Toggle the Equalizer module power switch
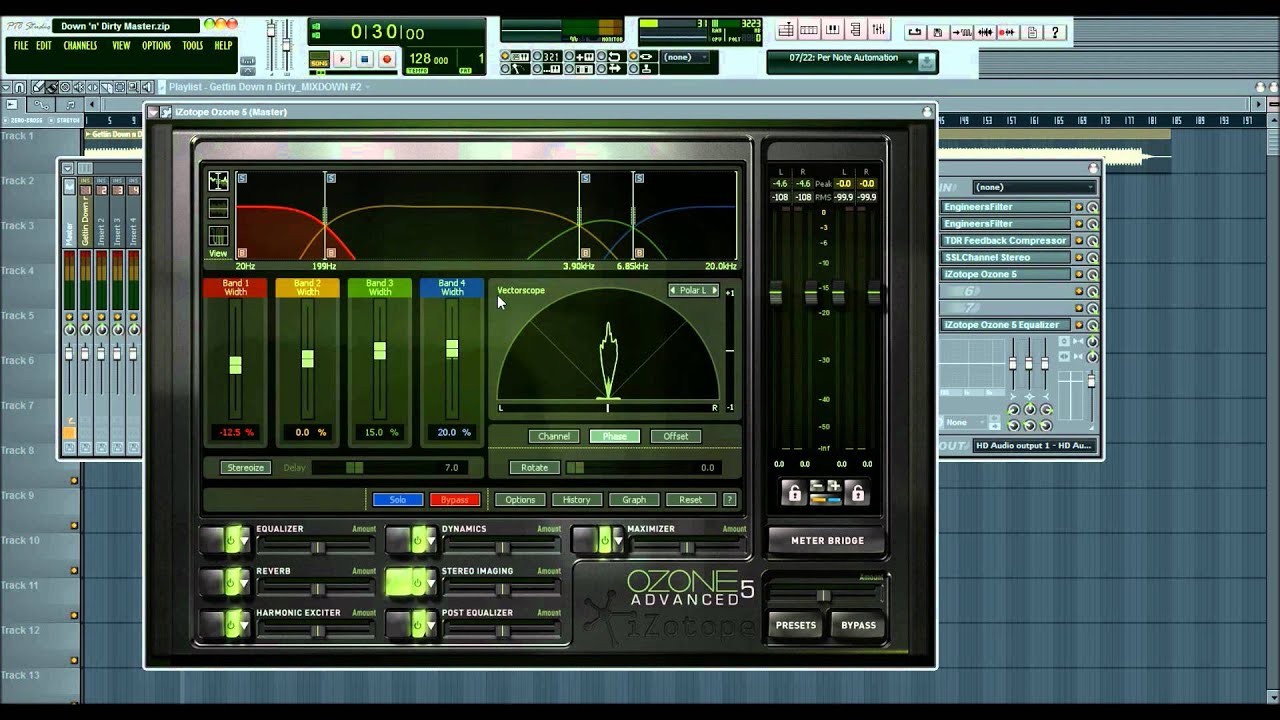1280x720 pixels. click(x=230, y=540)
